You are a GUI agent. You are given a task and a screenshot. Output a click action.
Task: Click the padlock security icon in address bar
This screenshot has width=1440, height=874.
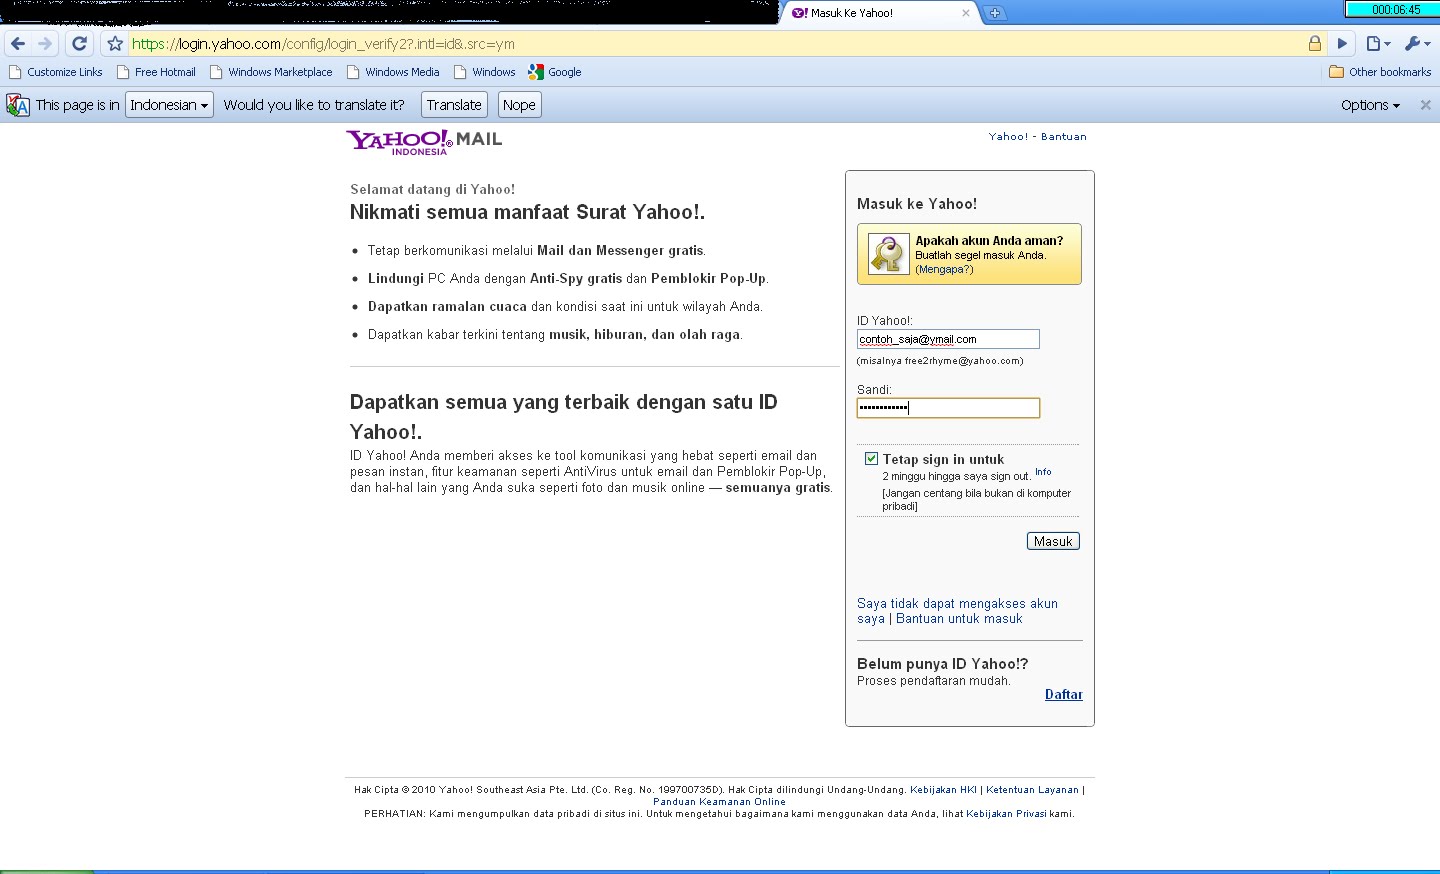click(x=1315, y=43)
